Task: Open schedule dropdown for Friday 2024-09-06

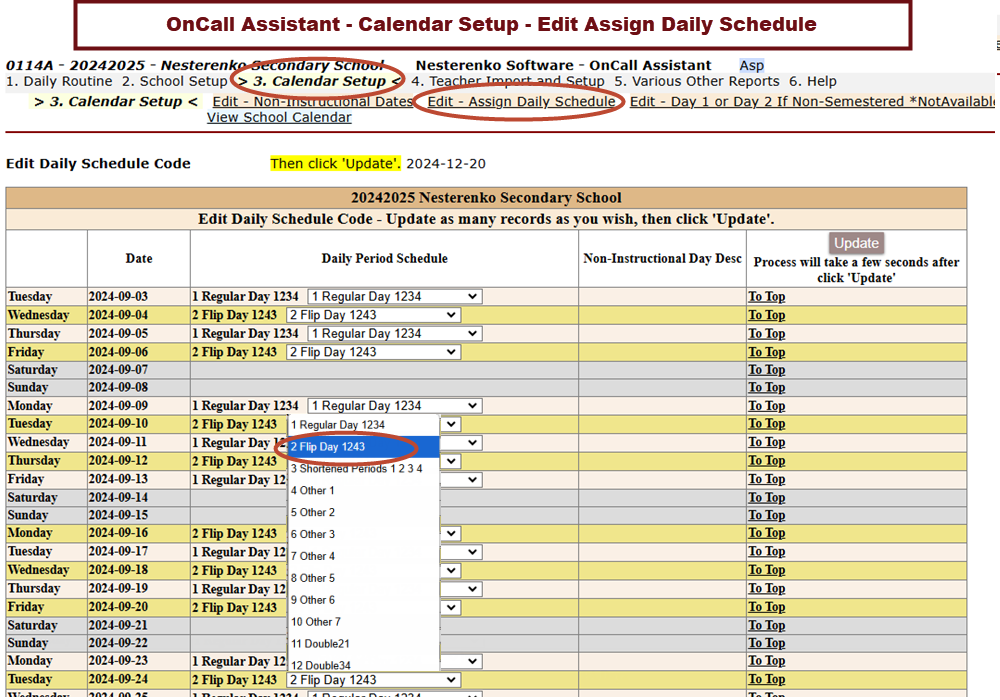Action: tap(372, 352)
